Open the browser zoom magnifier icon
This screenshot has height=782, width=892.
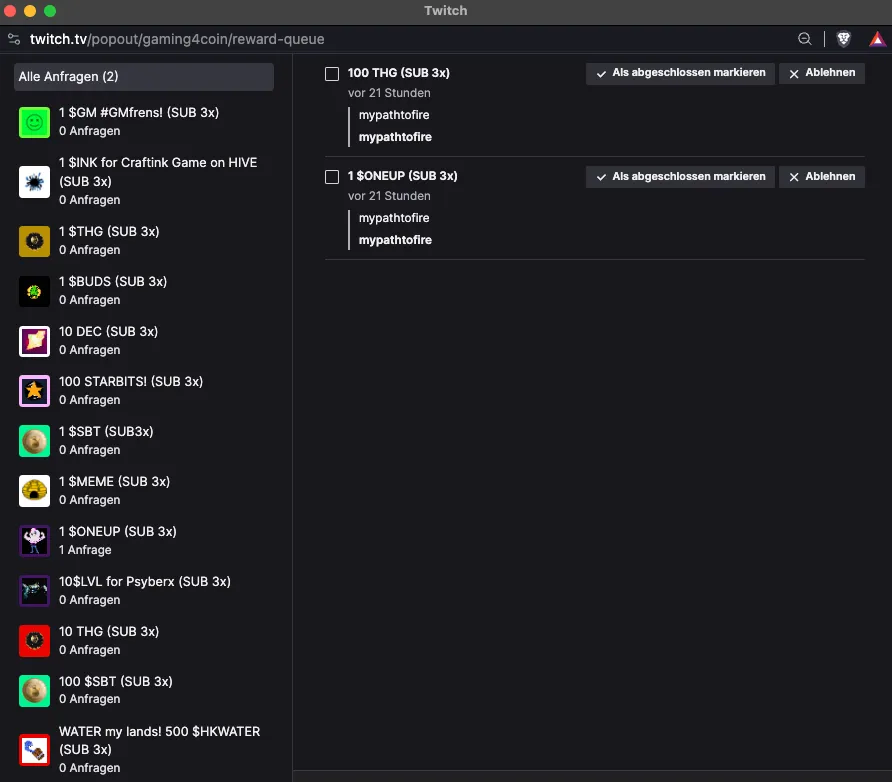[804, 39]
